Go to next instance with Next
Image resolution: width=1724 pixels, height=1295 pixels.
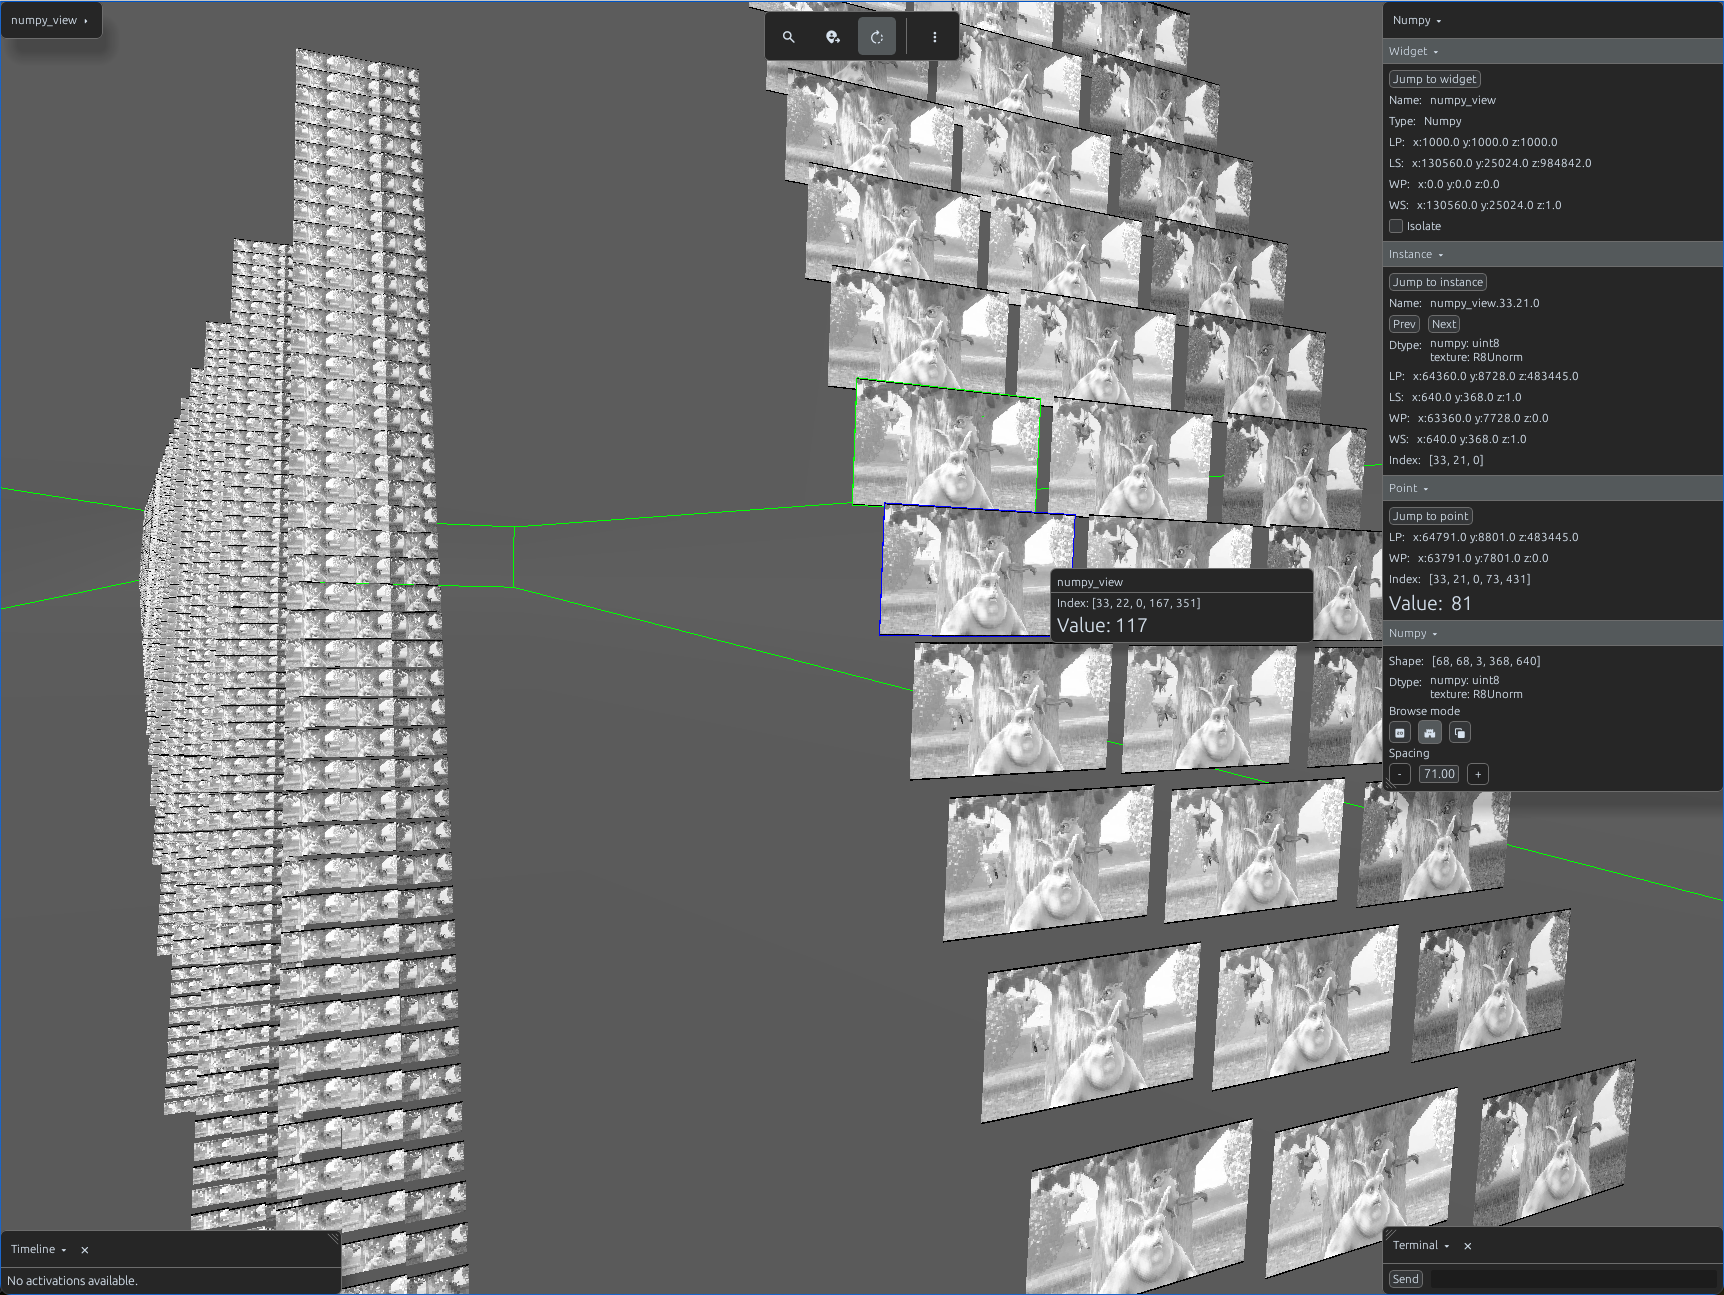pyautogui.click(x=1443, y=324)
